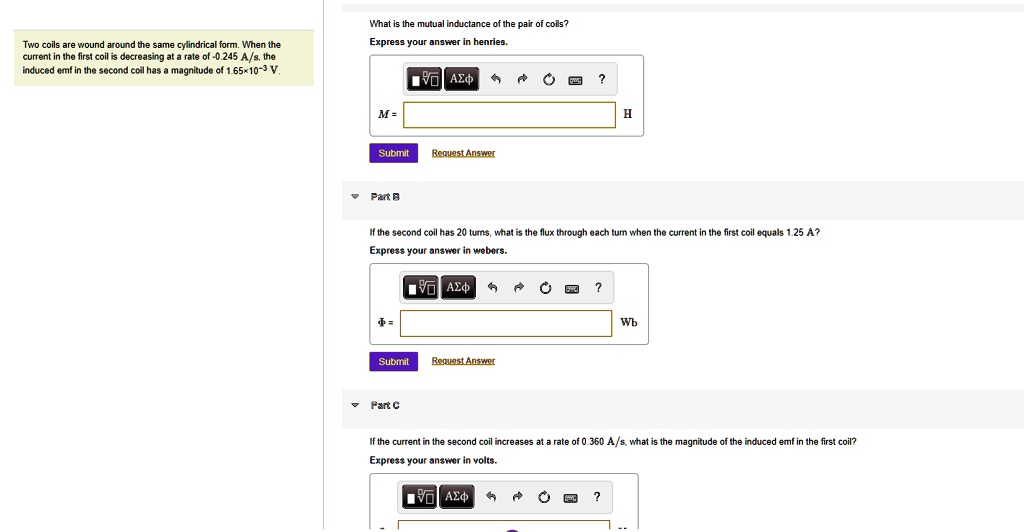1024x532 pixels.
Task: Reset the mutual inductance answer box
Action: point(549,79)
